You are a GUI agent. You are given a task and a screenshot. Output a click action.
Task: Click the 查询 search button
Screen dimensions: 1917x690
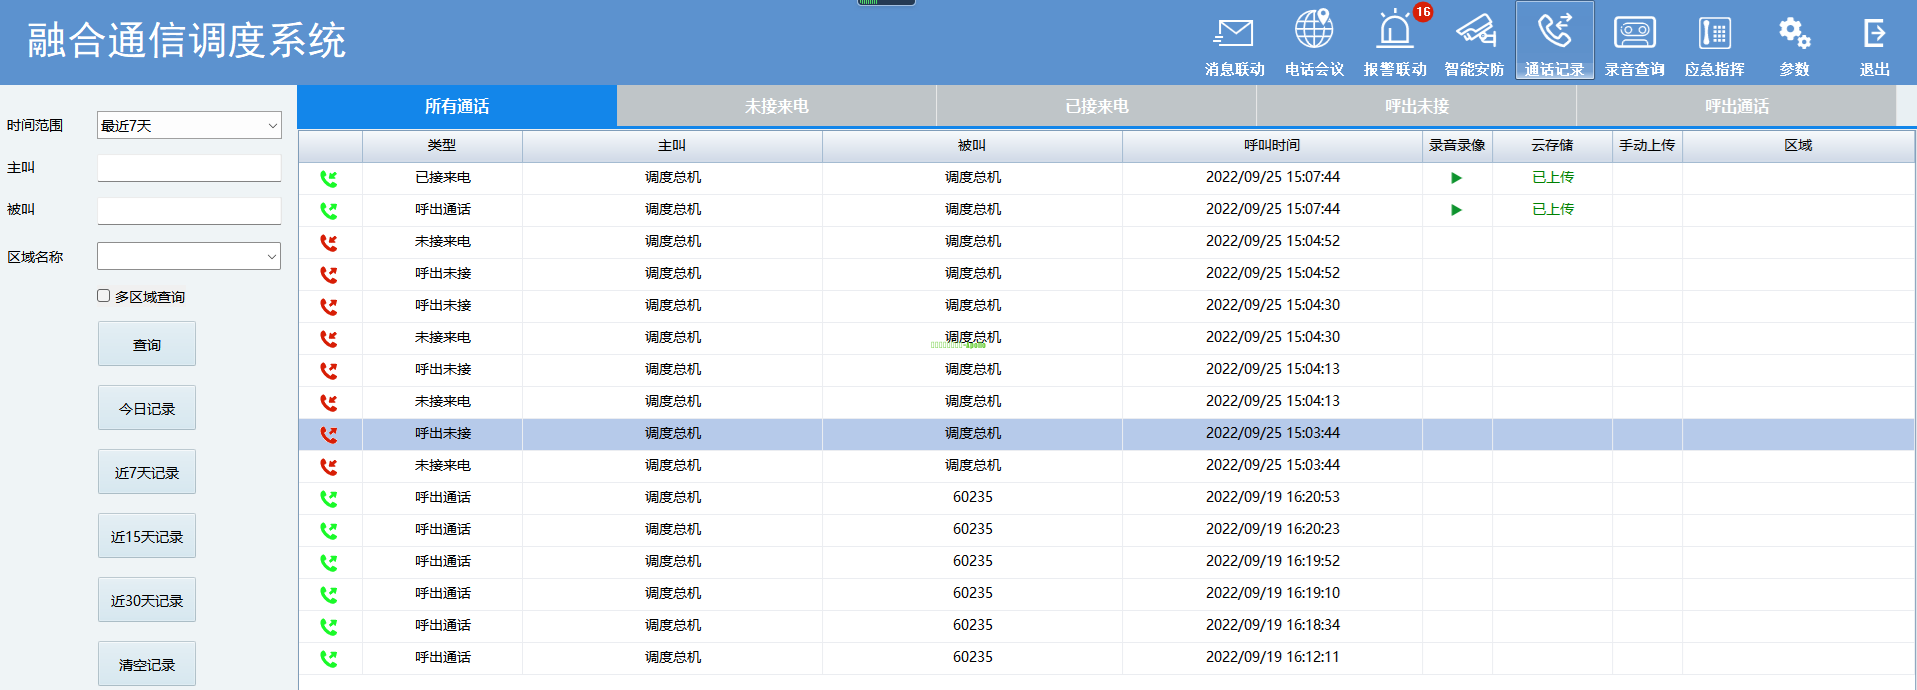point(147,345)
